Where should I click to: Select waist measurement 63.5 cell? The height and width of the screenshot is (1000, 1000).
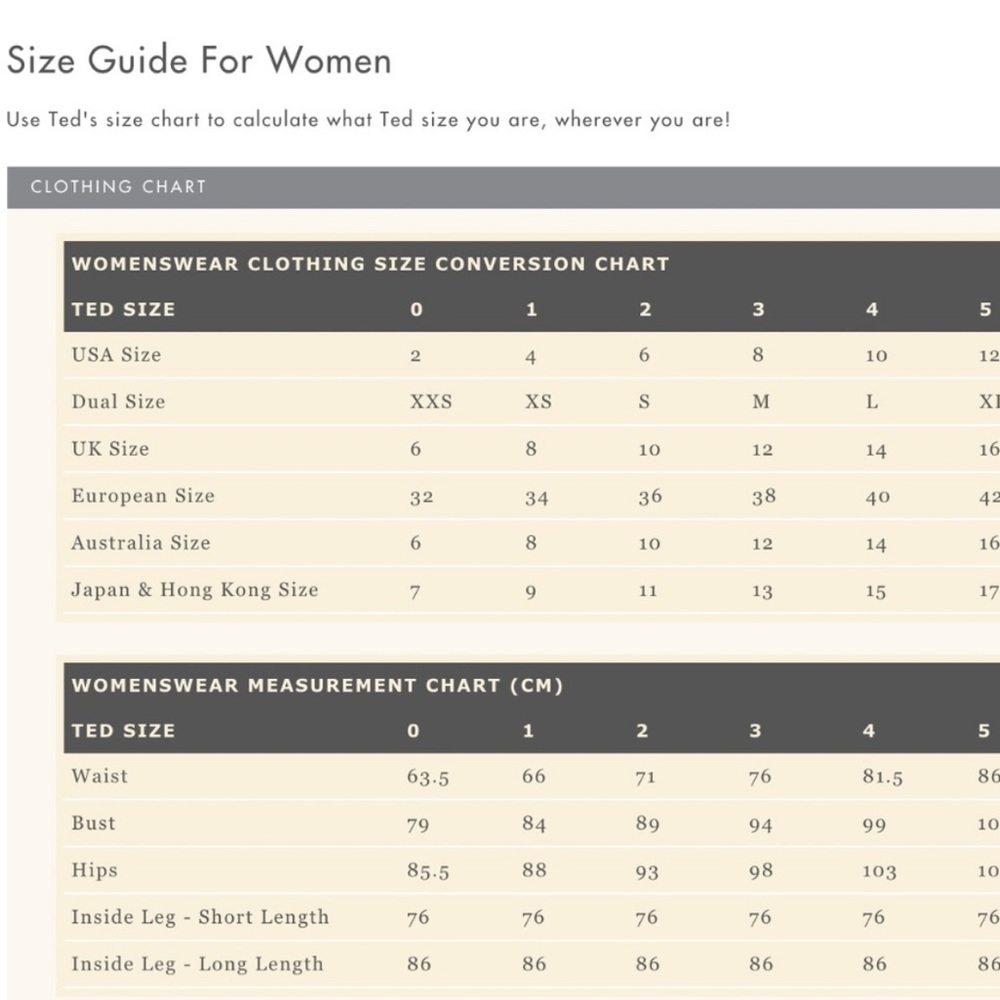point(428,777)
